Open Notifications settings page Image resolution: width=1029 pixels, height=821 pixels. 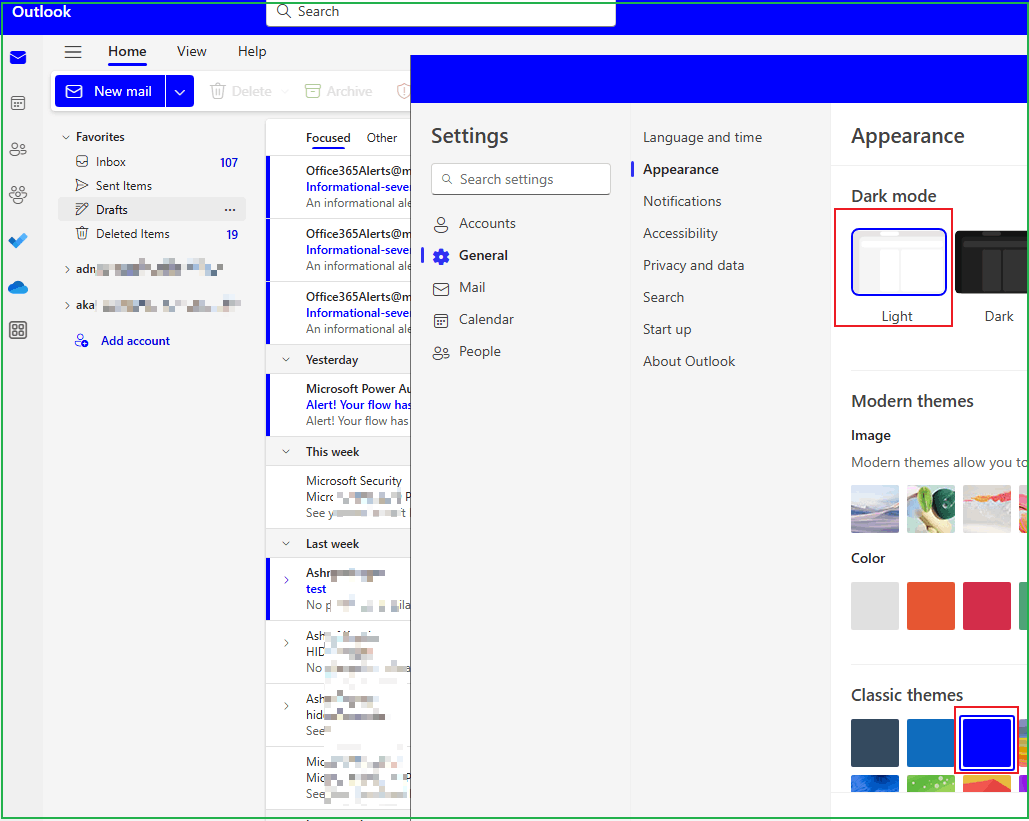click(682, 201)
